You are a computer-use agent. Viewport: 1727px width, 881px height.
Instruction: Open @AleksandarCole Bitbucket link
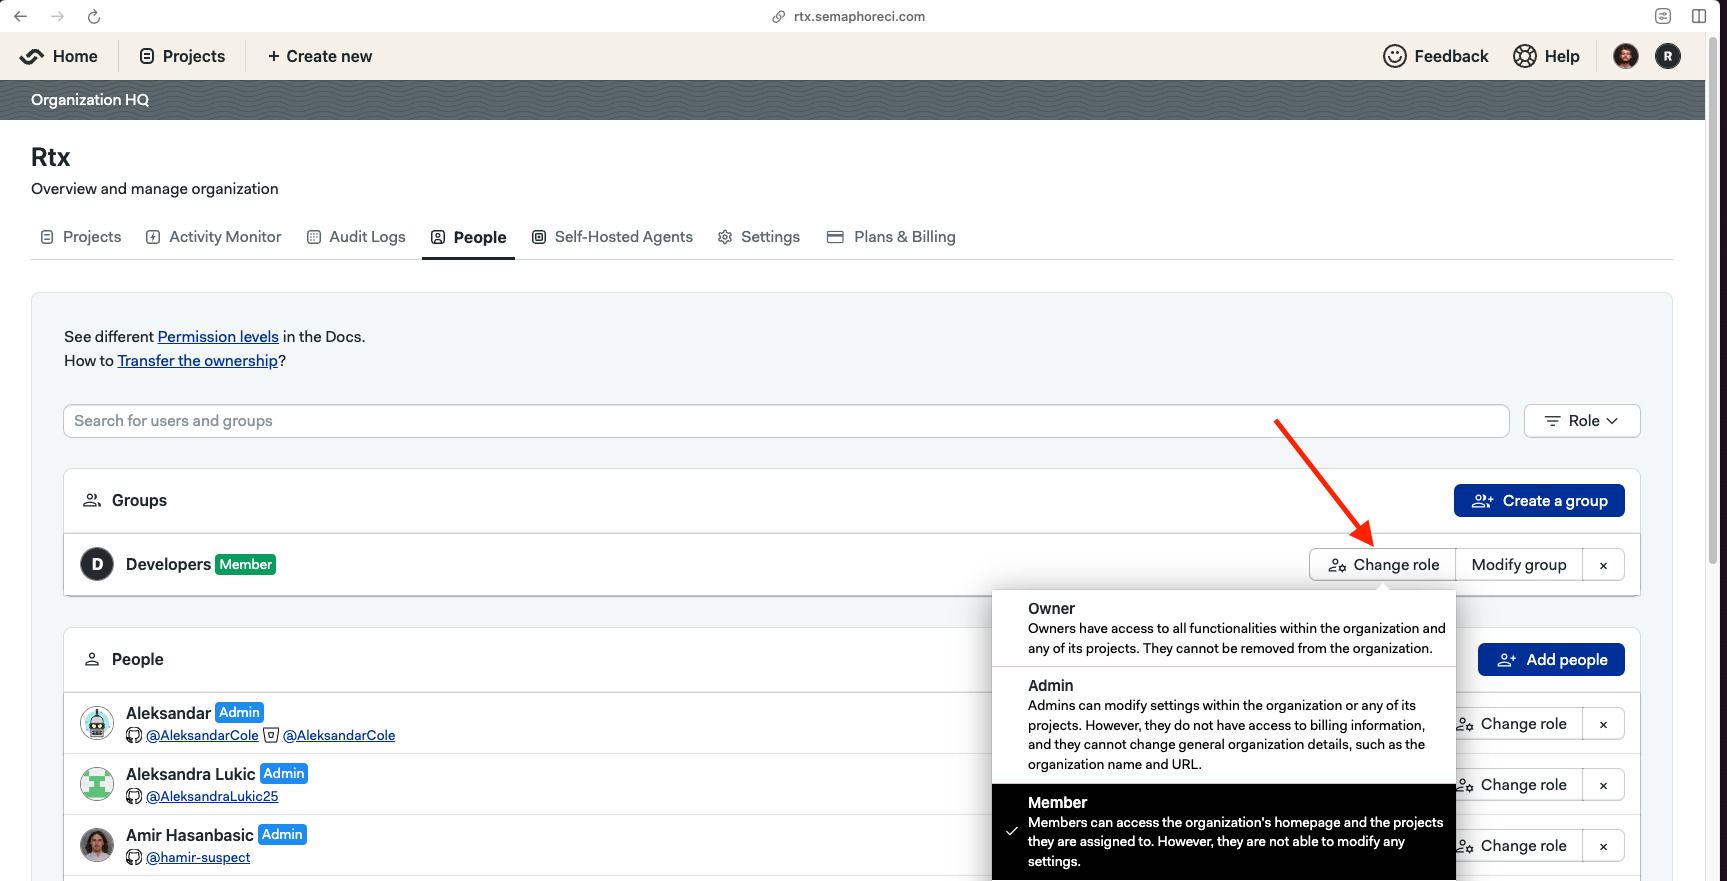pos(339,735)
